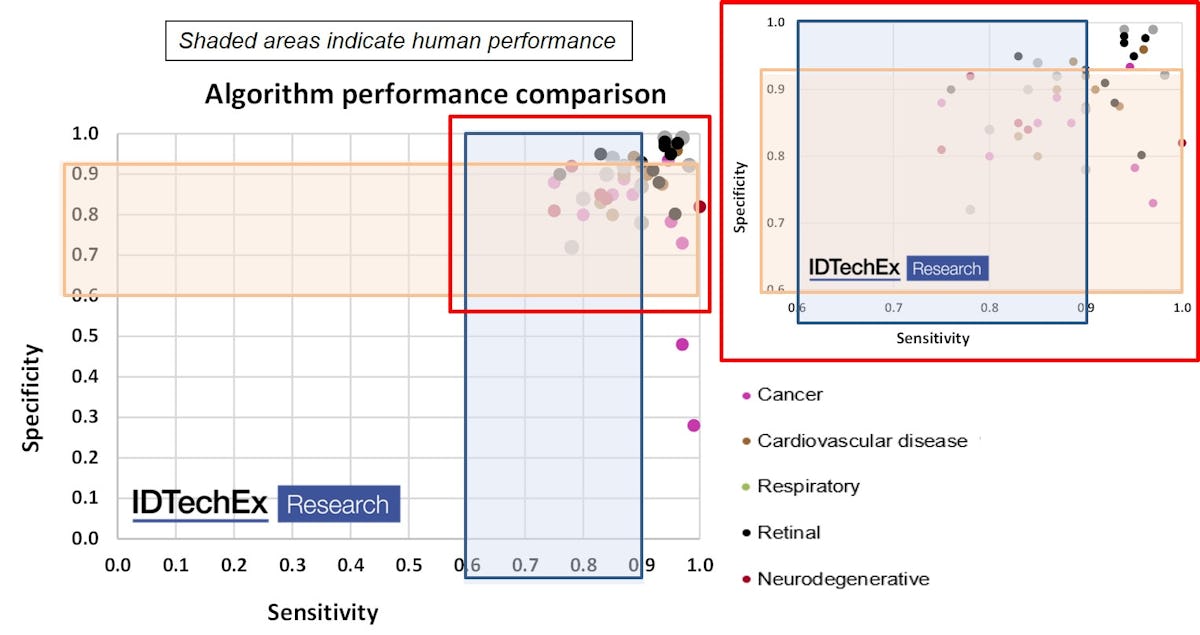Image resolution: width=1200 pixels, height=635 pixels.
Task: Click the Respiratory legend dot
Action: [745, 488]
